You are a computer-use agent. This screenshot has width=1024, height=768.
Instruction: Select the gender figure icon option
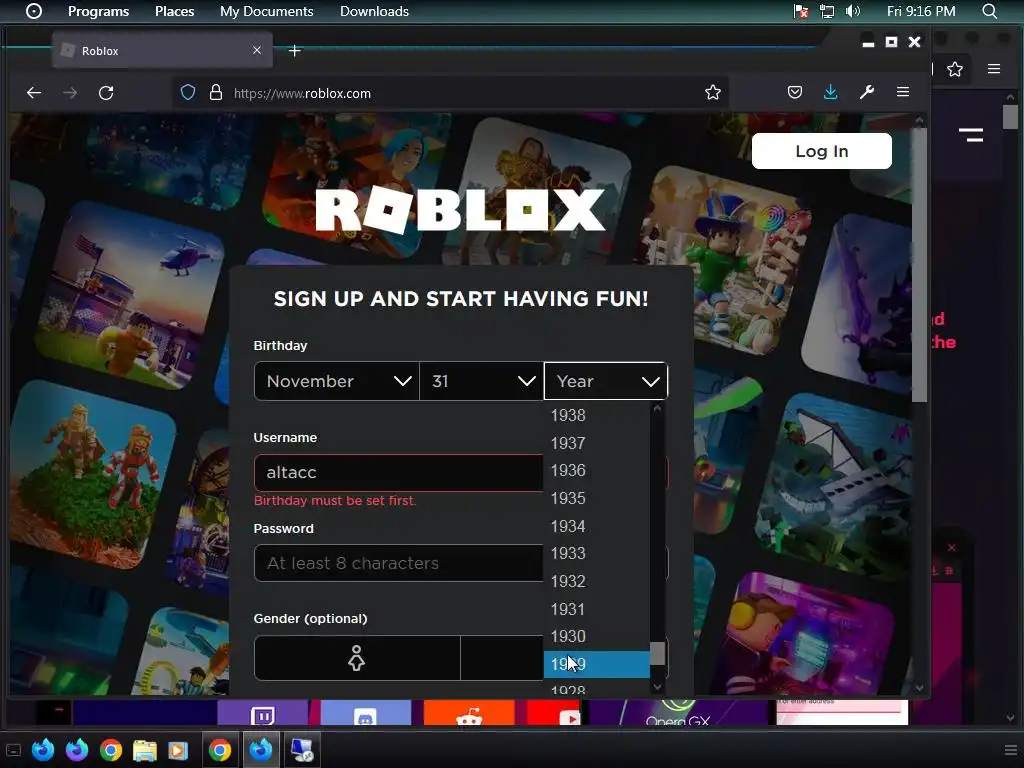[x=357, y=658]
